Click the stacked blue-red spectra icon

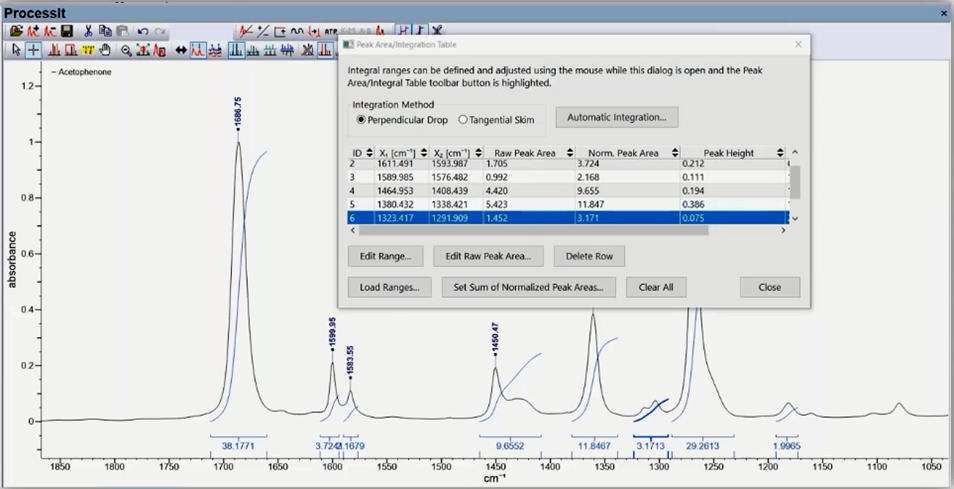(215, 50)
